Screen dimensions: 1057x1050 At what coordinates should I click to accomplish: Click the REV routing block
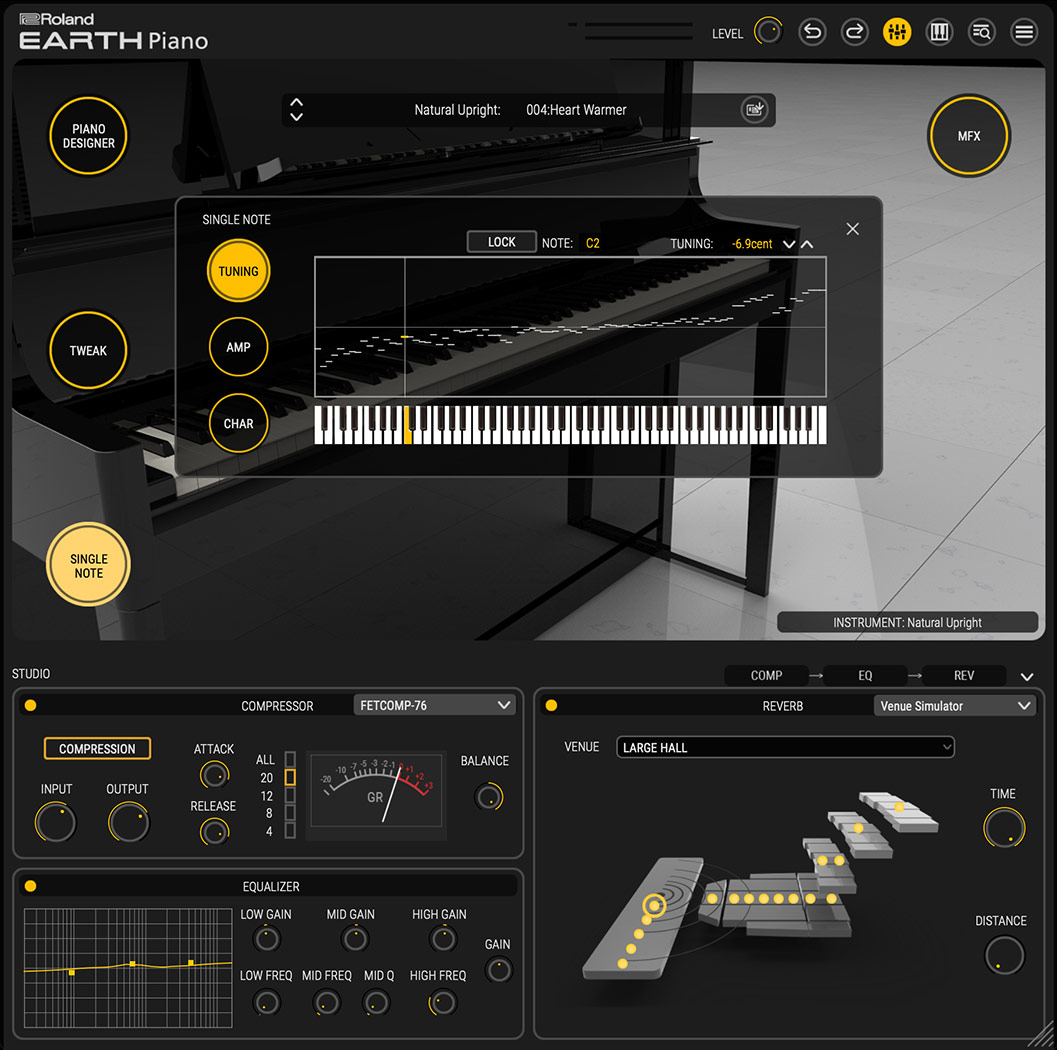(964, 675)
